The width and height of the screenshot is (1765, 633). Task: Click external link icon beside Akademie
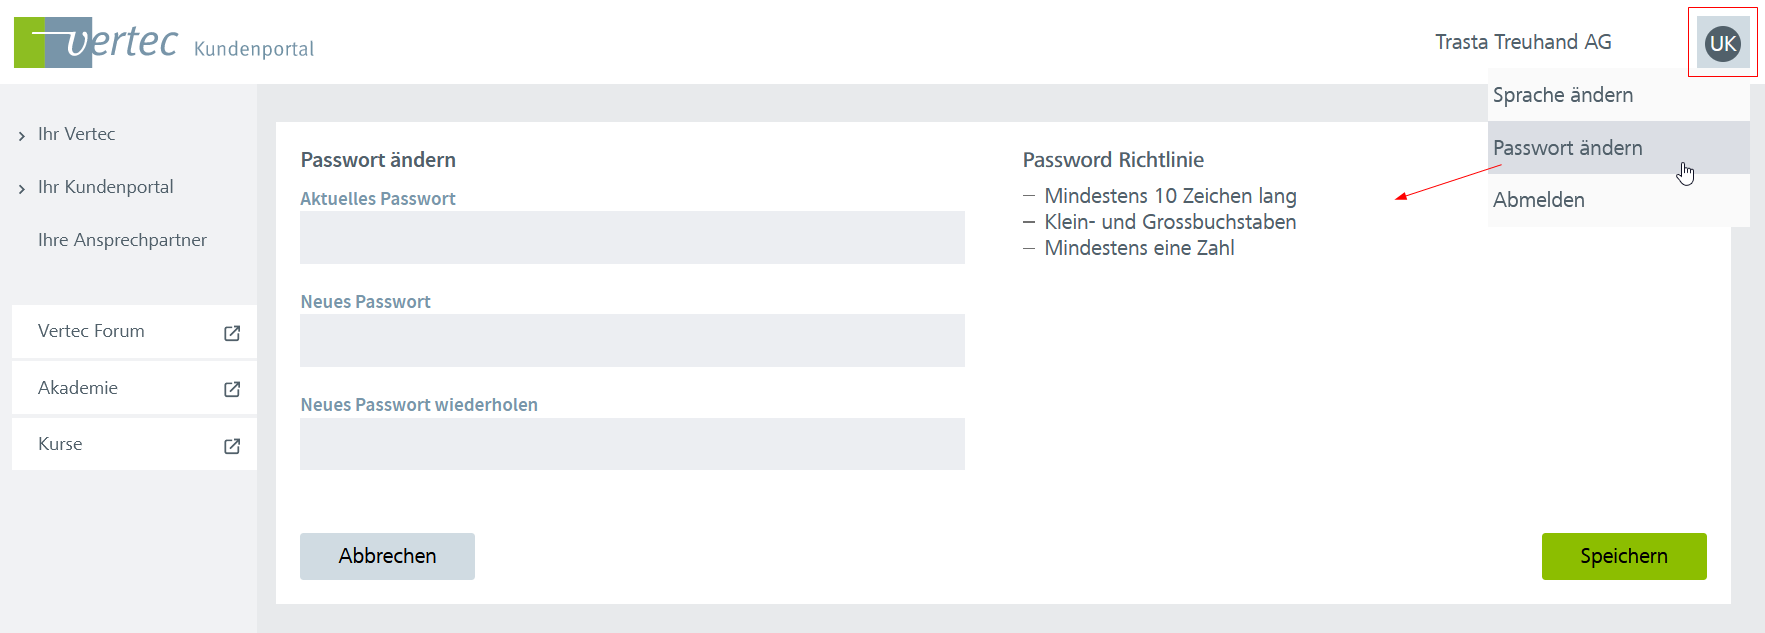232,389
